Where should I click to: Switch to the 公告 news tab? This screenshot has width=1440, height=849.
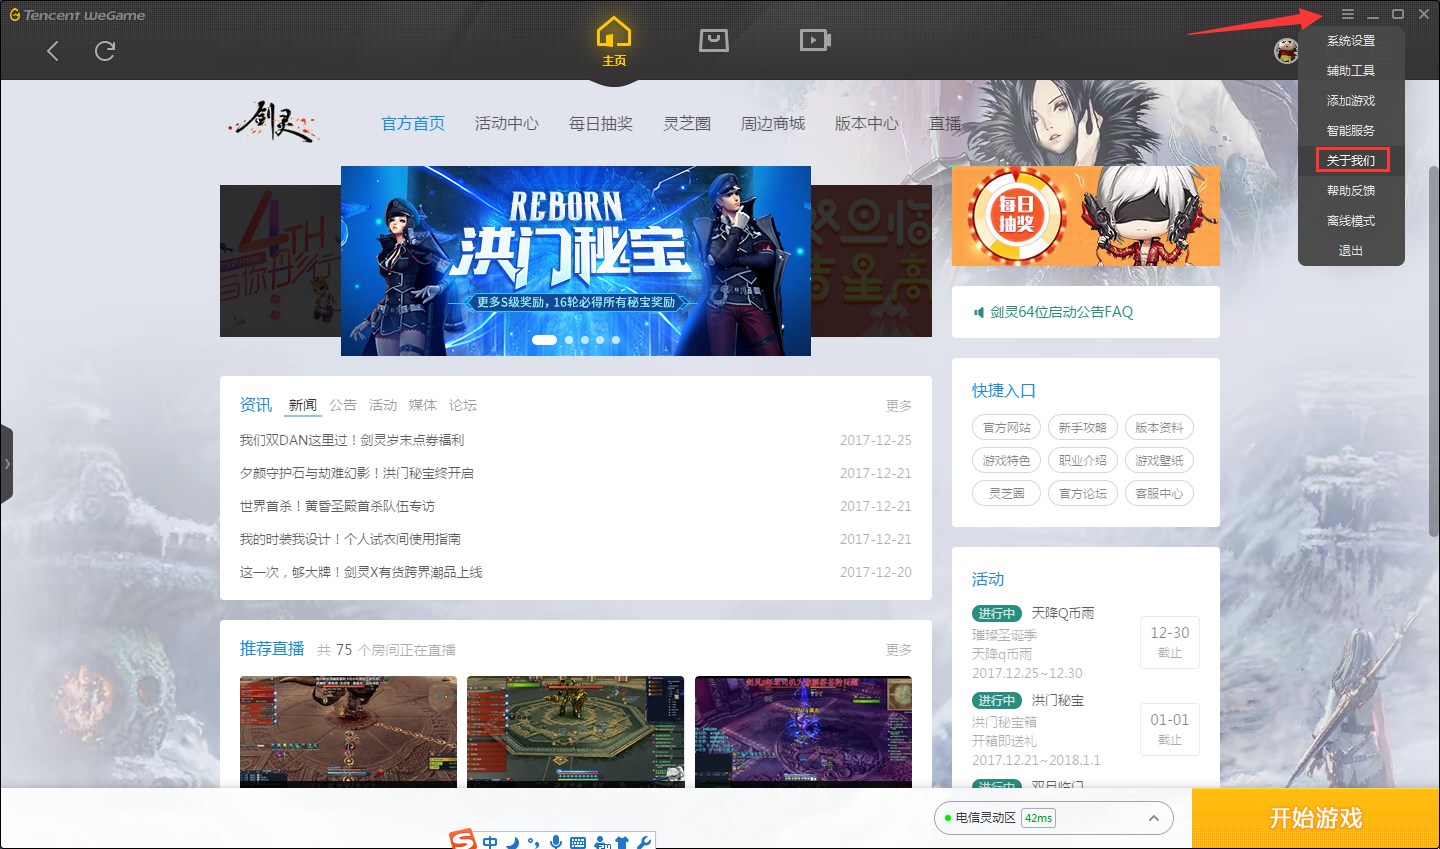(343, 405)
